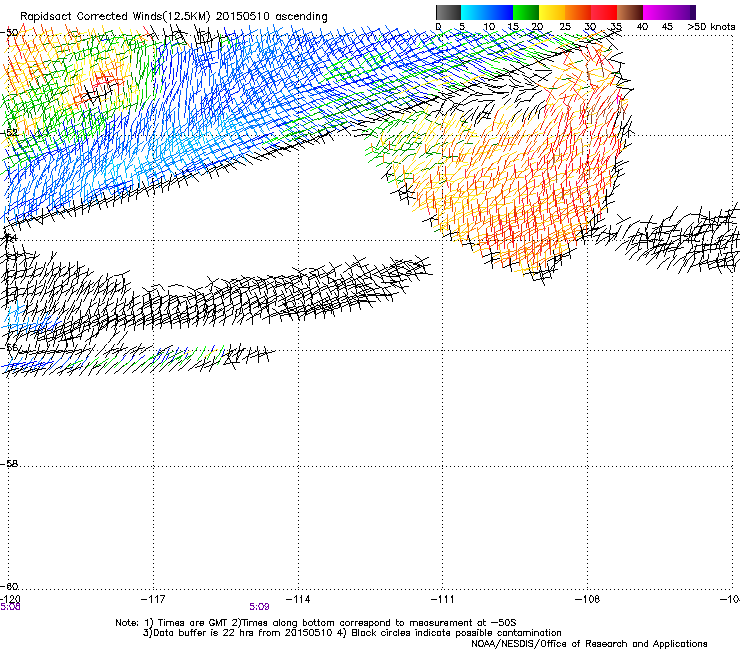Select the red 30-35 knots legend swatch

tap(604, 12)
